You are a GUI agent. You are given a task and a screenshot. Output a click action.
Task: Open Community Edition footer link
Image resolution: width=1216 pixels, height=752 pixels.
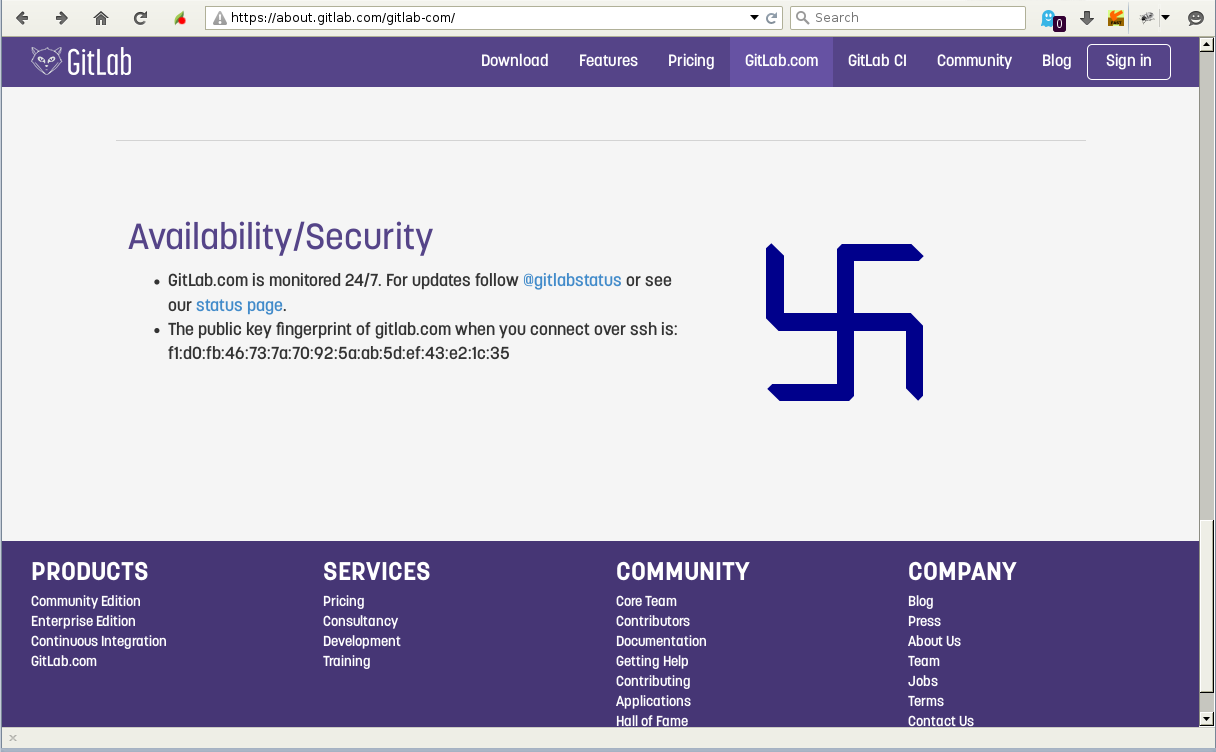click(86, 601)
